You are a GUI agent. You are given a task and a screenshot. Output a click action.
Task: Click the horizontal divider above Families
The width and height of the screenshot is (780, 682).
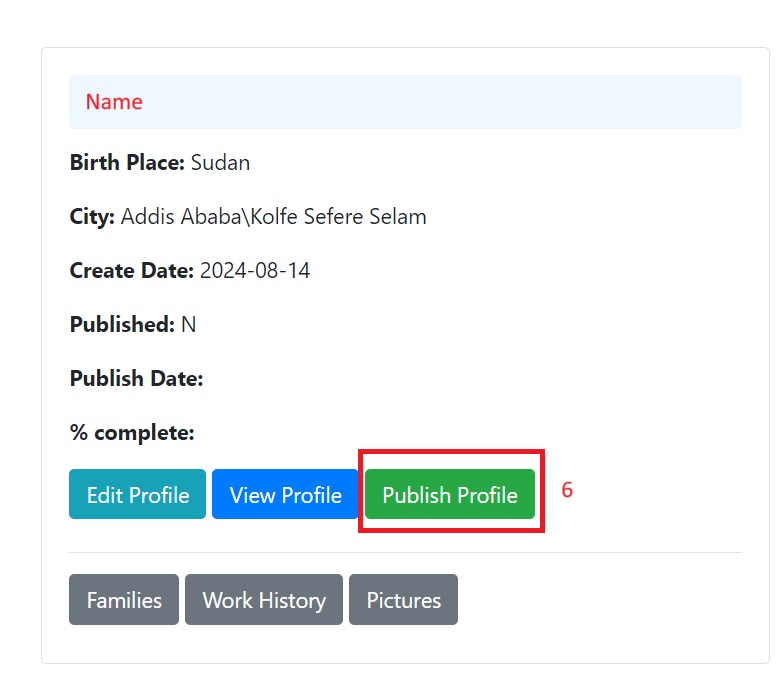click(405, 552)
